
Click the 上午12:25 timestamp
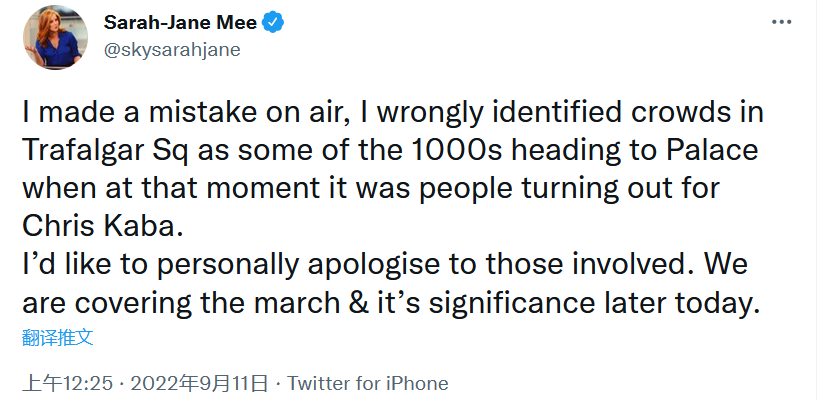(x=69, y=384)
